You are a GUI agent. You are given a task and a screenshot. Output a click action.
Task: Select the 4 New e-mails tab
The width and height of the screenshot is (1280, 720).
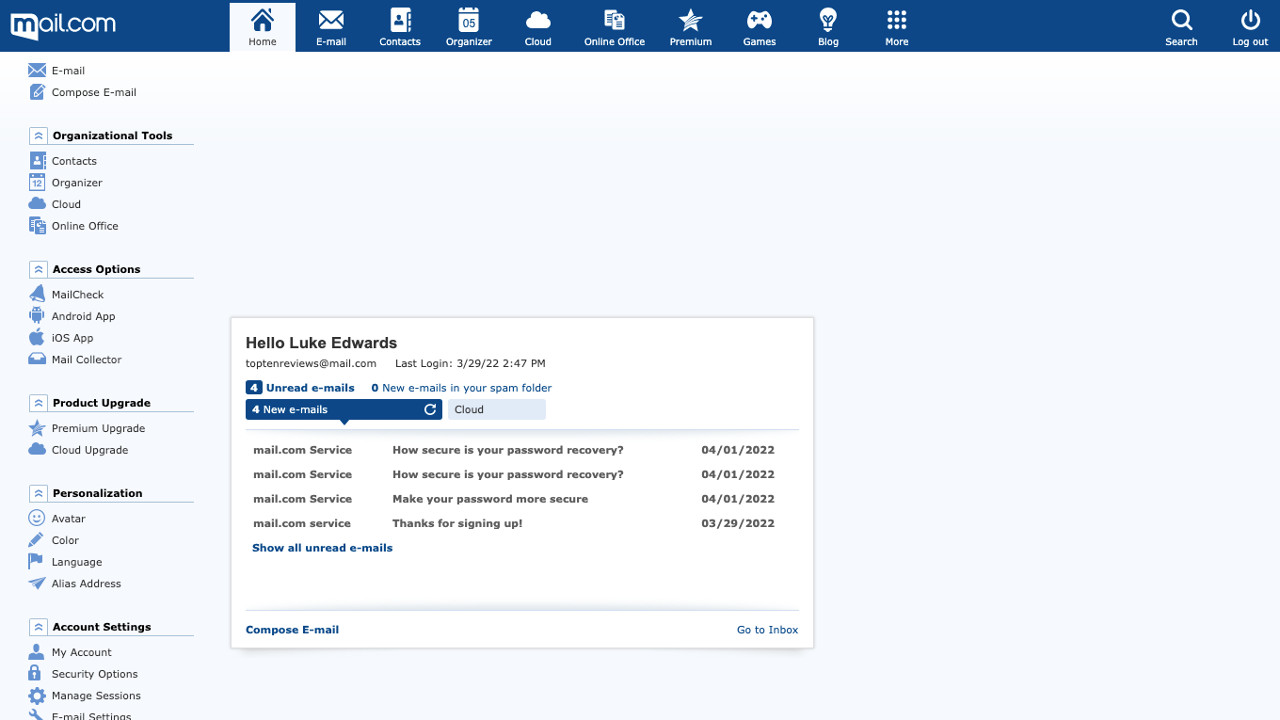[x=343, y=409]
